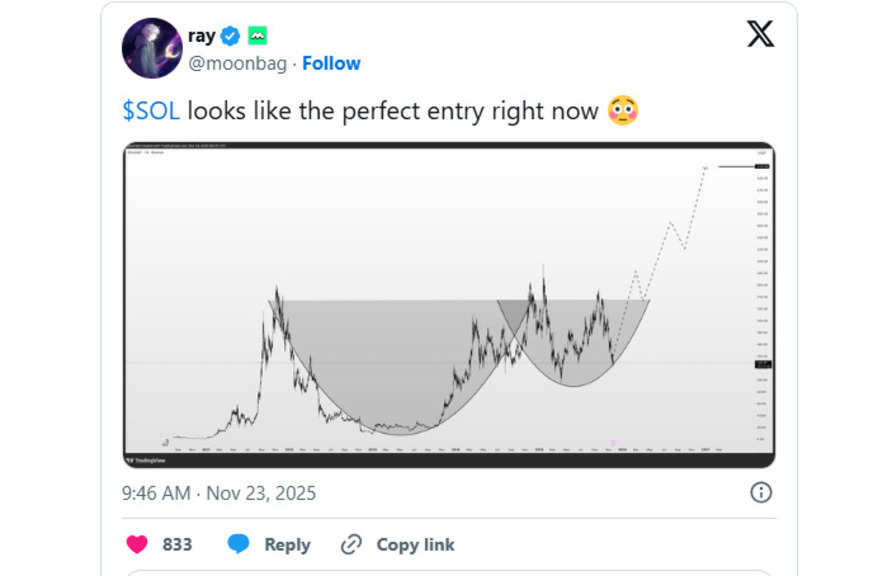Image resolution: width=892 pixels, height=576 pixels.
Task: Open X via the X logo
Action: 760,35
